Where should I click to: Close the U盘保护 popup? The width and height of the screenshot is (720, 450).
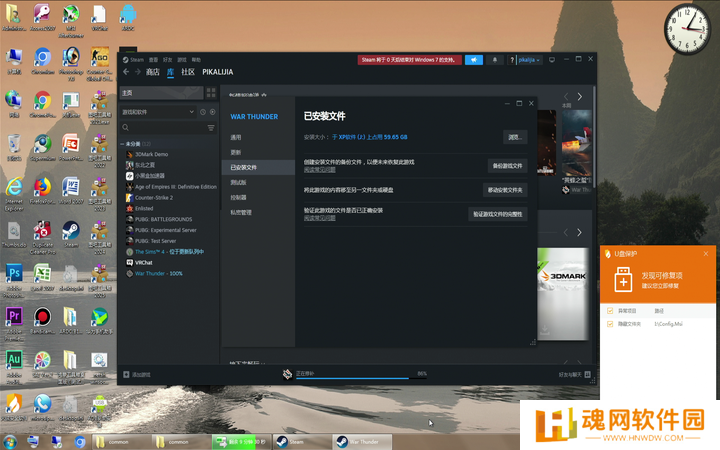click(x=706, y=253)
